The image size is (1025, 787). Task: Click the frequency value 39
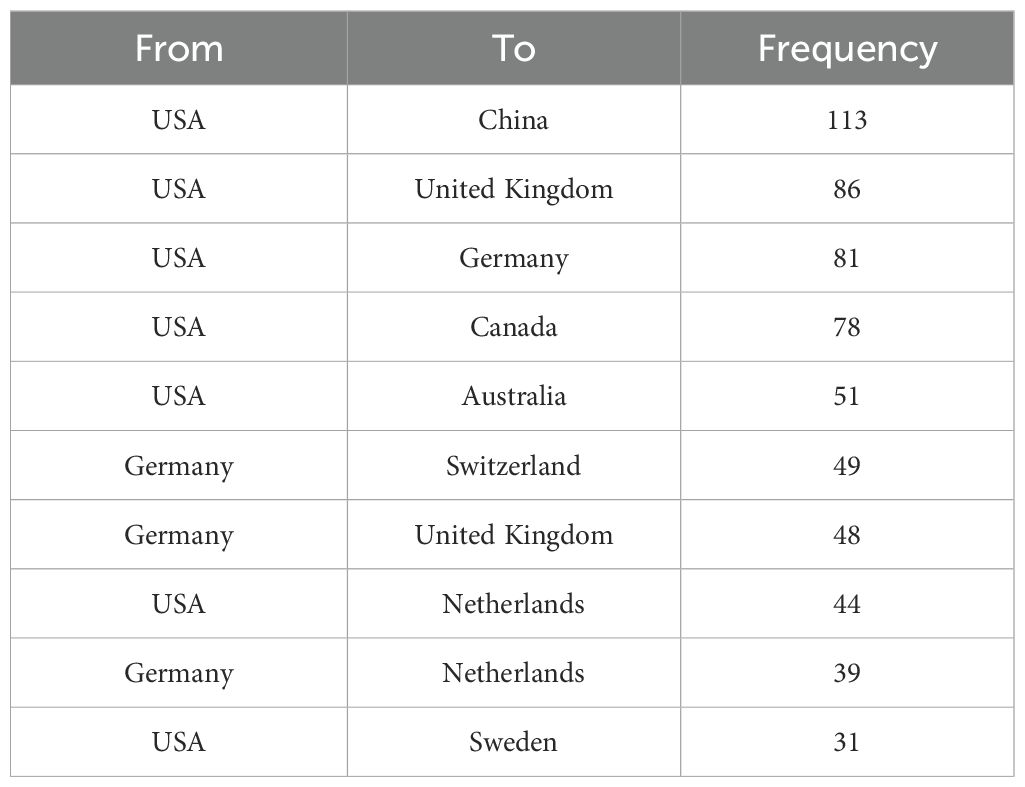coord(847,673)
